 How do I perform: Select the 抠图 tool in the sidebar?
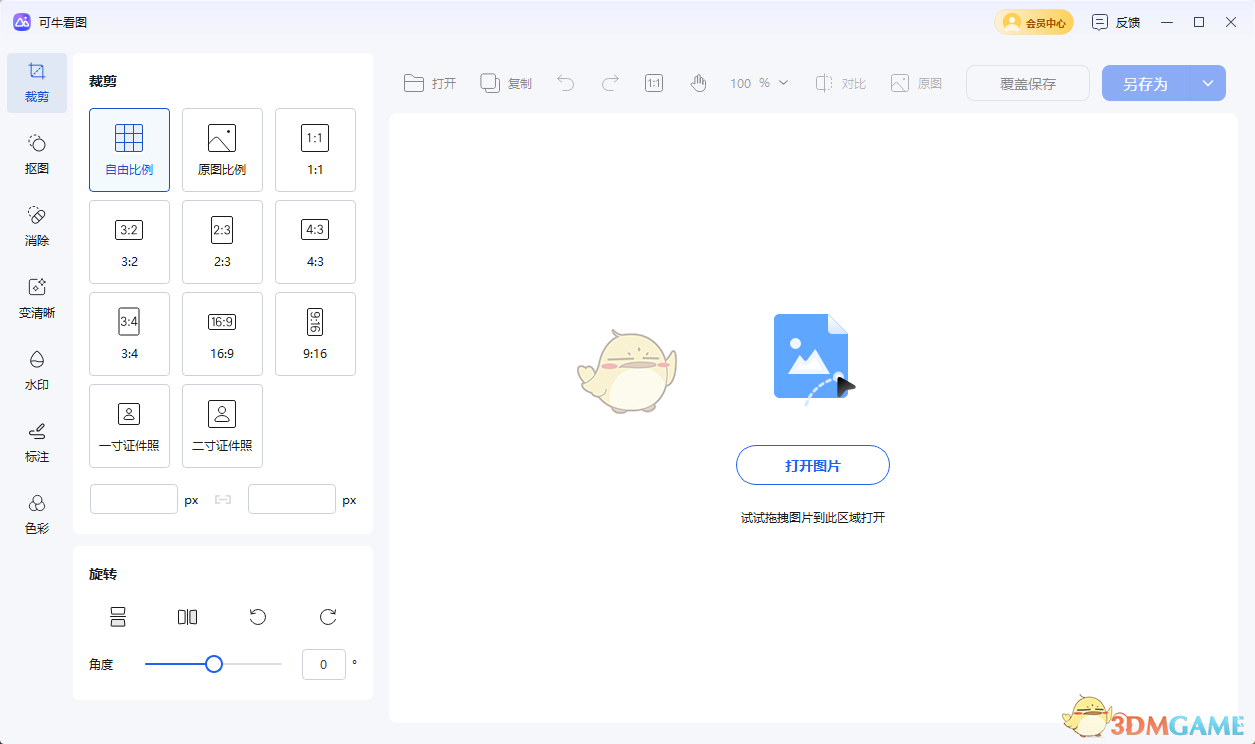pos(37,154)
